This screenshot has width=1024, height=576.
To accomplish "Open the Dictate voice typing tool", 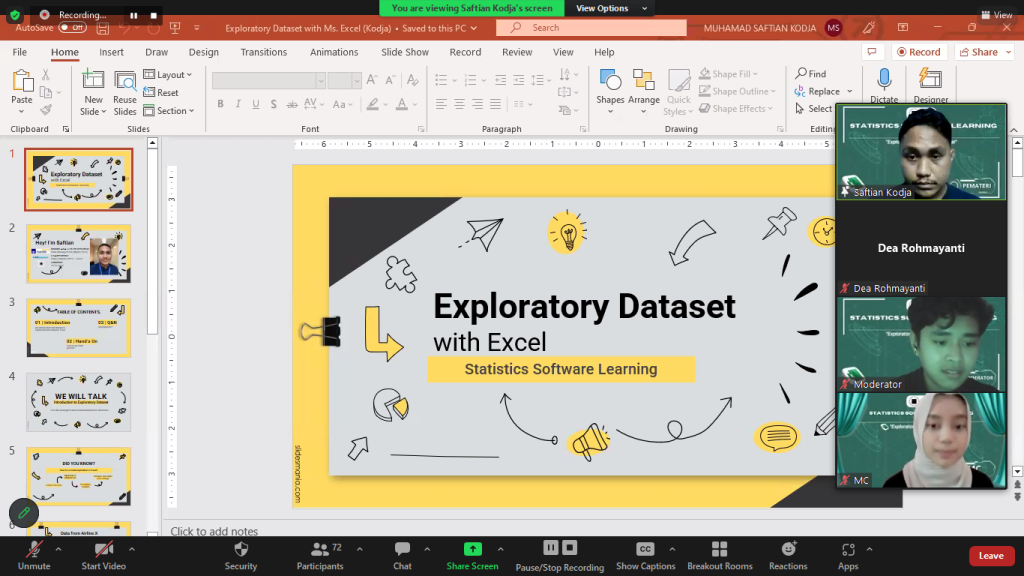I will coord(884,86).
